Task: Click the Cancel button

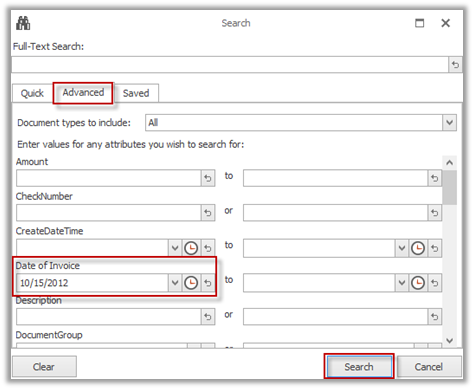Action: (x=429, y=367)
